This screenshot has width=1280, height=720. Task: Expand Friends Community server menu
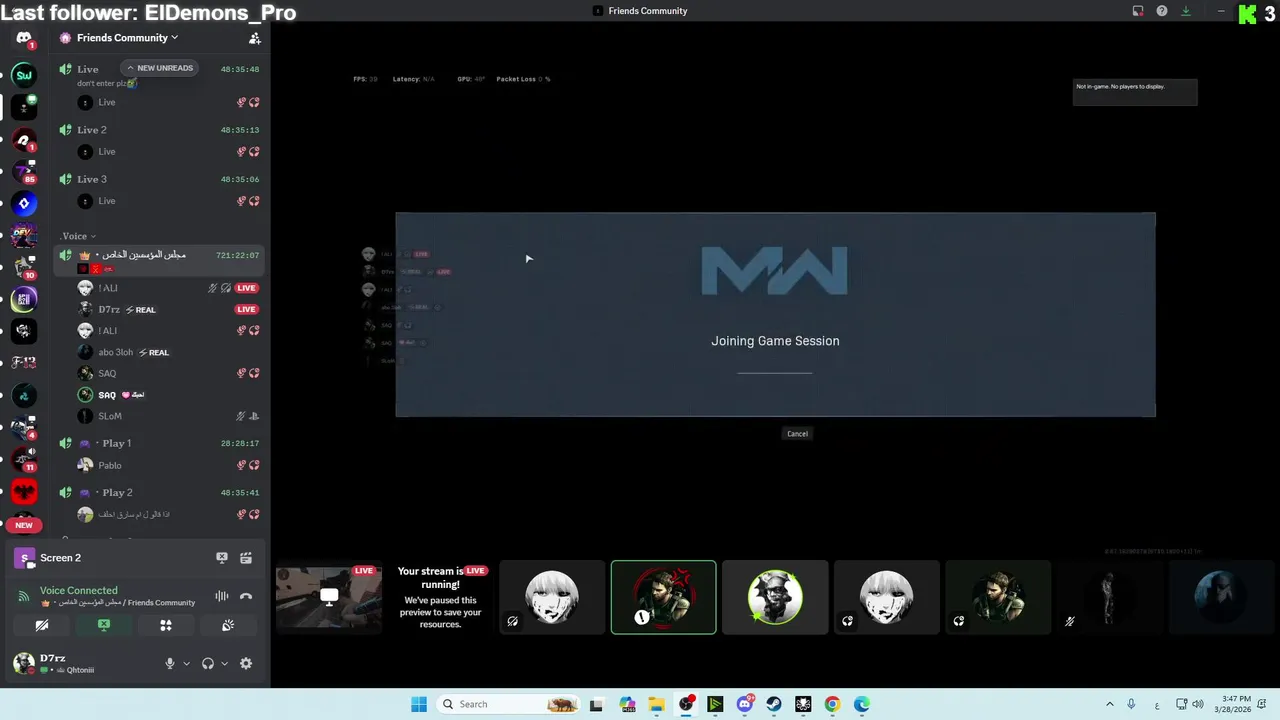(x=127, y=38)
